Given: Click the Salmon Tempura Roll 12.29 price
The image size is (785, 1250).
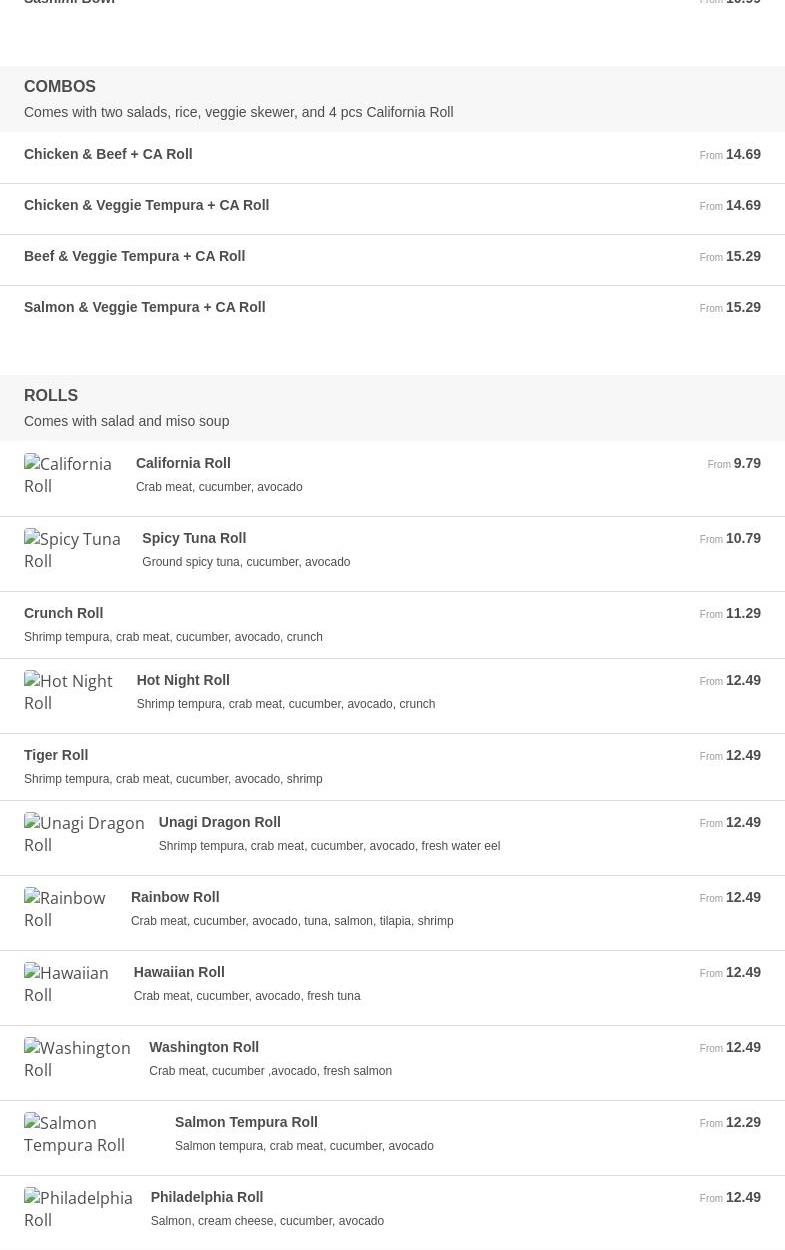Looking at the screenshot, I should [742, 1123].
